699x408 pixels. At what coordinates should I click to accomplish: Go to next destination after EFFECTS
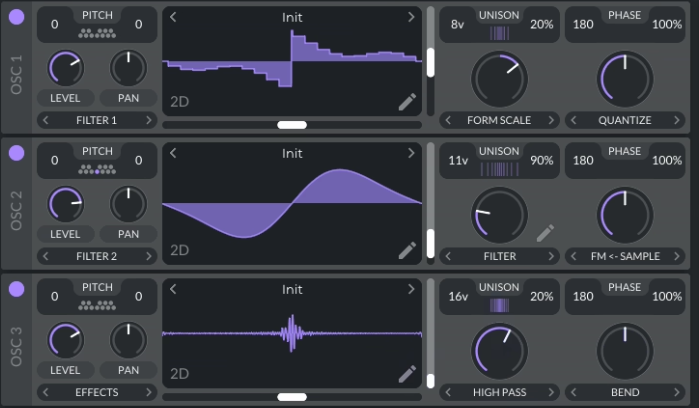[148, 392]
